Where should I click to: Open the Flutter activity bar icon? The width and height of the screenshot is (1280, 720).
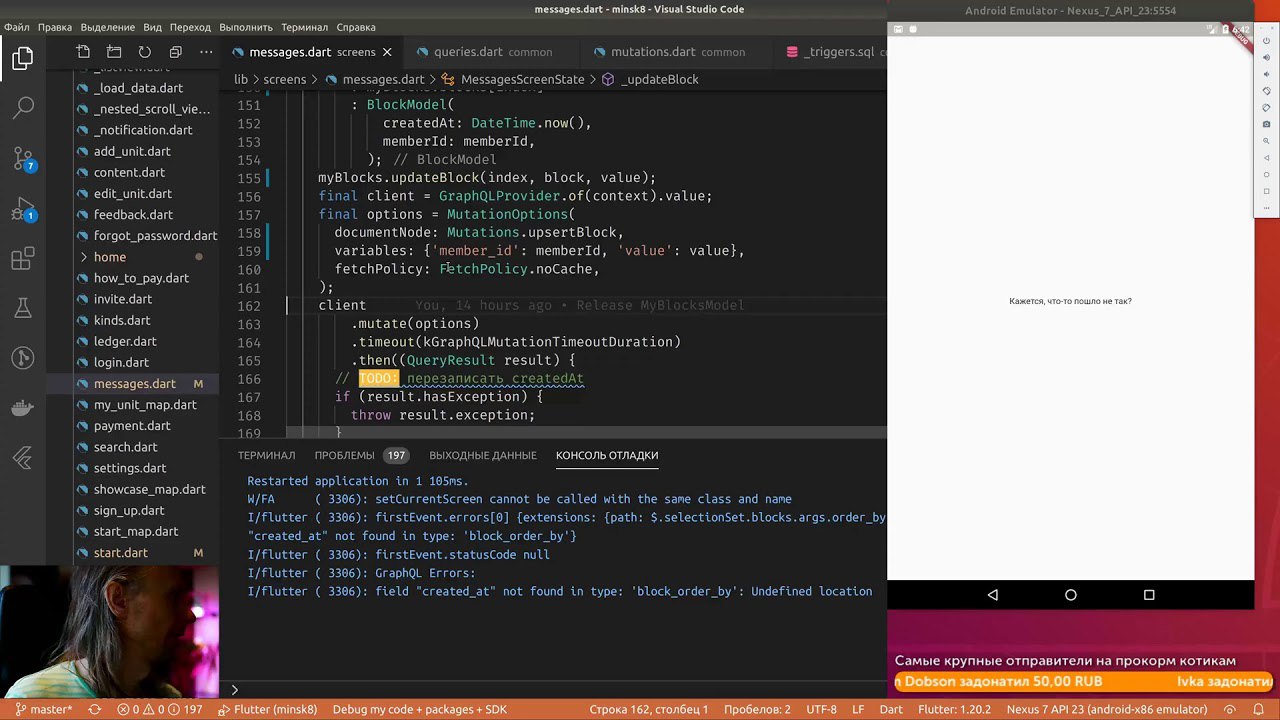pyautogui.click(x=23, y=458)
